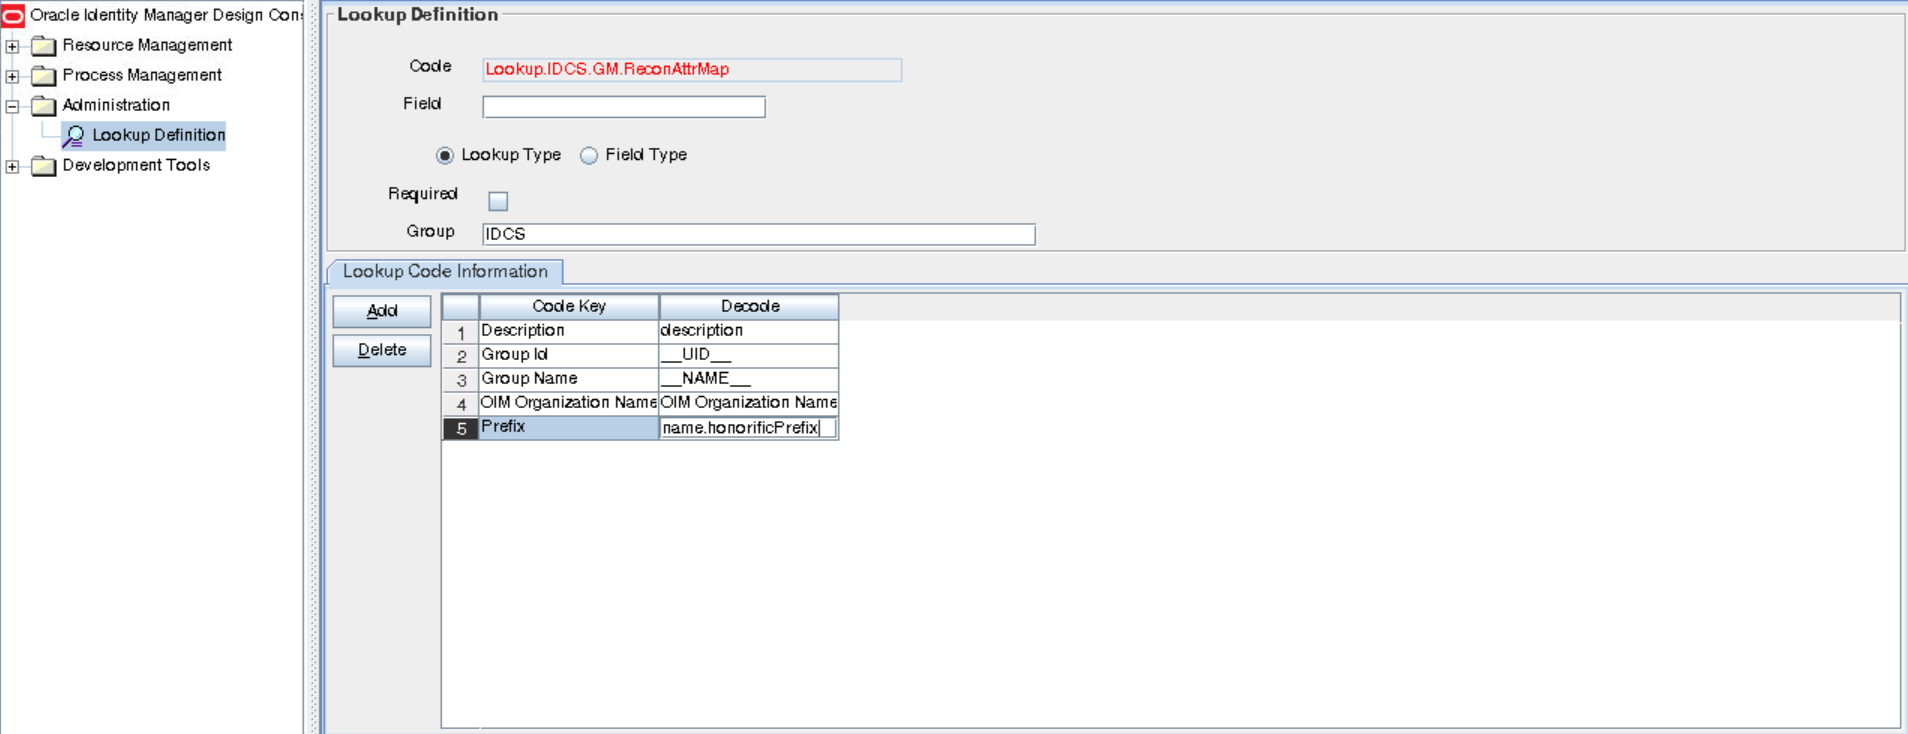Click the Oracle logo icon in the tree root
This screenshot has height=734, width=1908.
coord(13,15)
